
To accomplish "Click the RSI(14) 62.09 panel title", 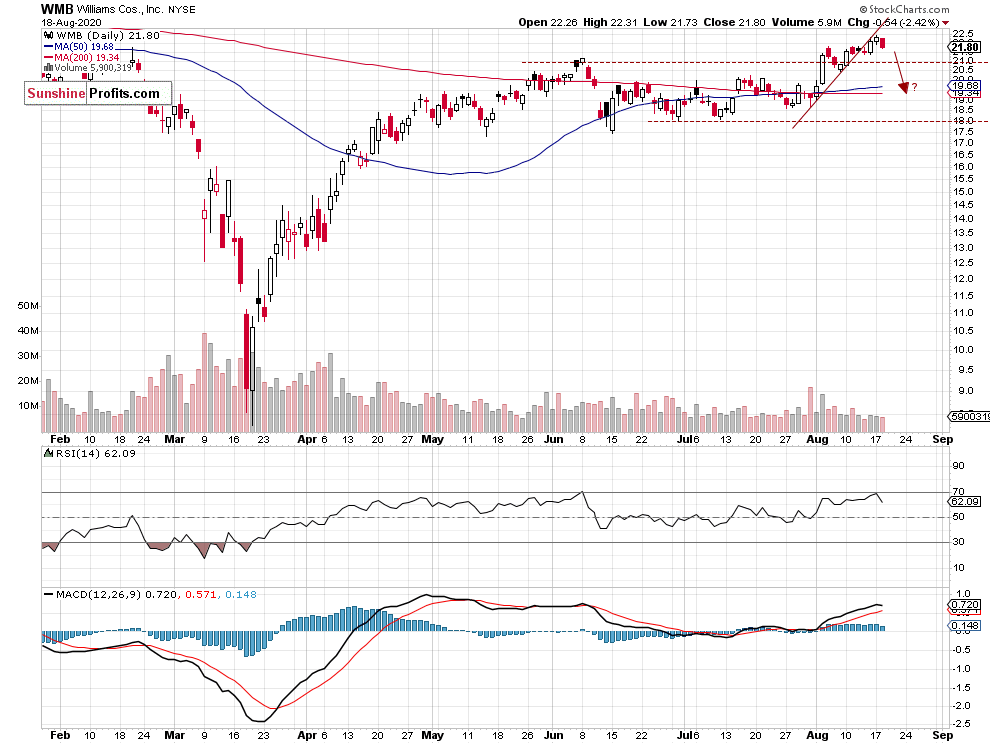I will click(96, 453).
